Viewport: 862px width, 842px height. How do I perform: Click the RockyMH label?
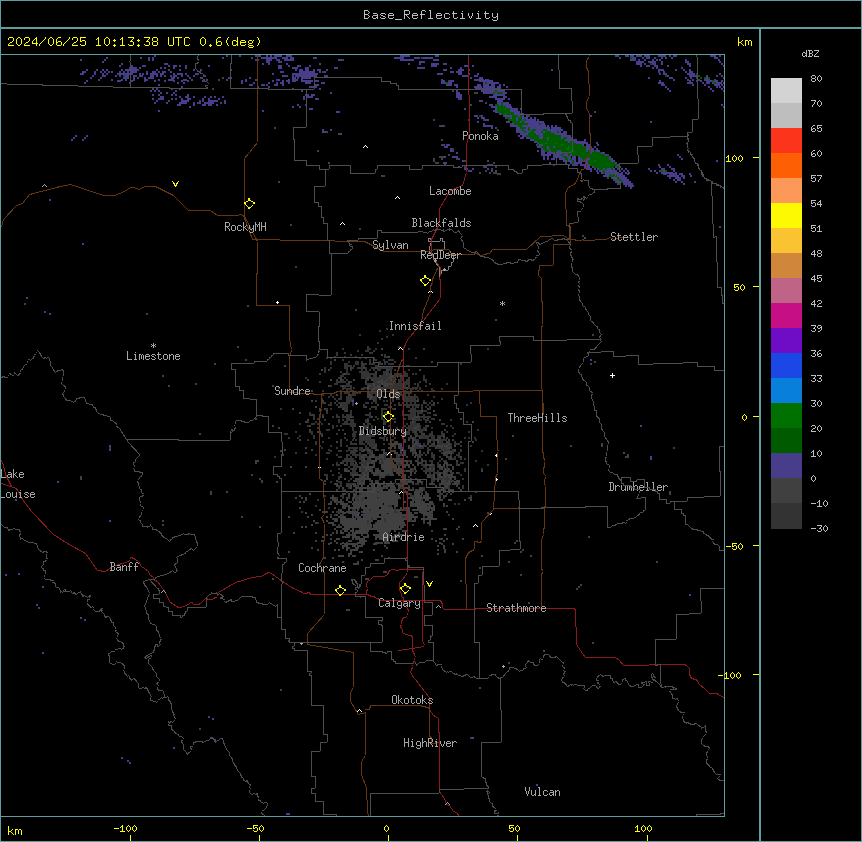point(245,227)
